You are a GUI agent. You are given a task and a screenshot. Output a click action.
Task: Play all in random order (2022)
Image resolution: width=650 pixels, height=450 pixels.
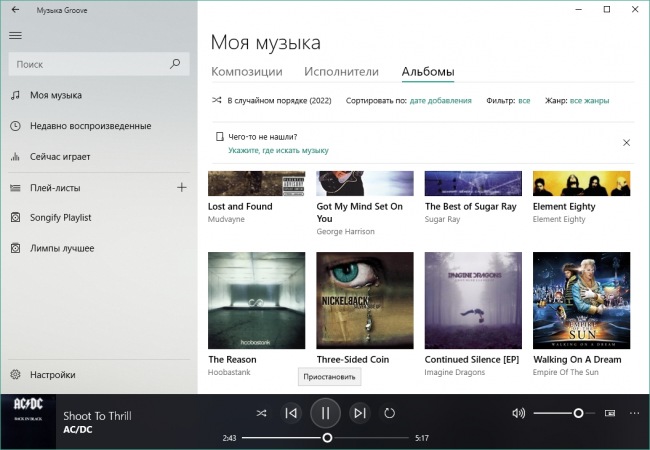(272, 100)
